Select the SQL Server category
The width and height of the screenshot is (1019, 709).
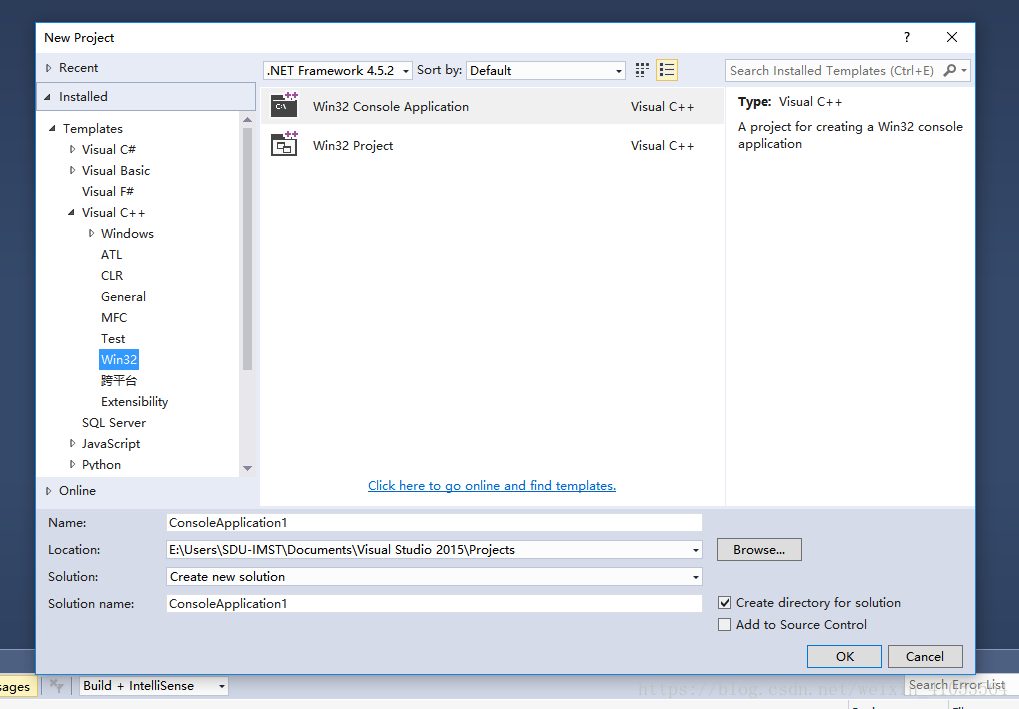(114, 422)
